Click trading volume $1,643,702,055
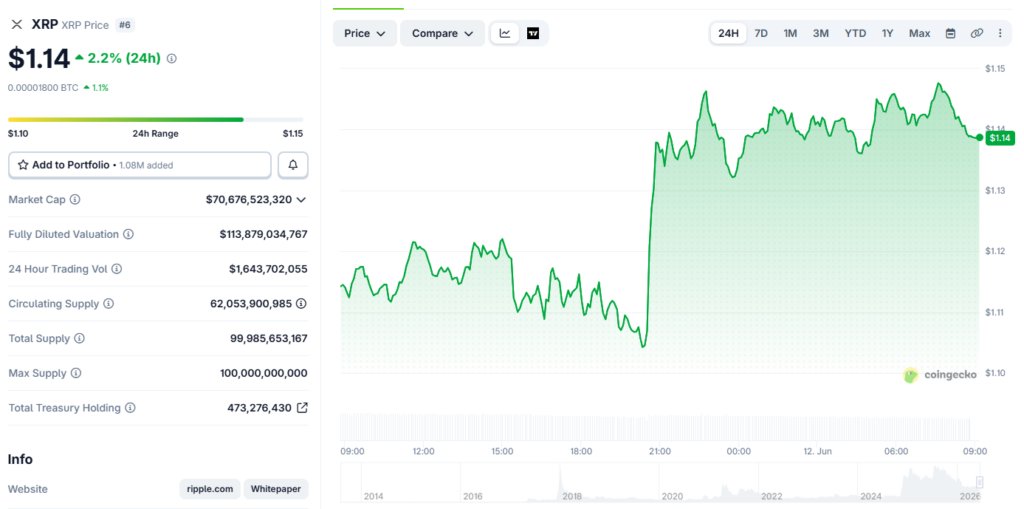The width and height of the screenshot is (1024, 509). pyautogui.click(x=268, y=269)
